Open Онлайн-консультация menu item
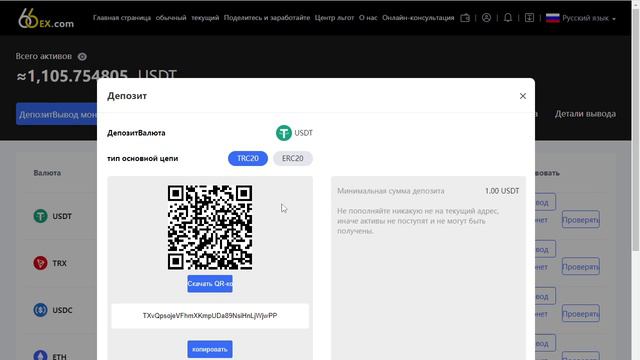 coord(418,18)
